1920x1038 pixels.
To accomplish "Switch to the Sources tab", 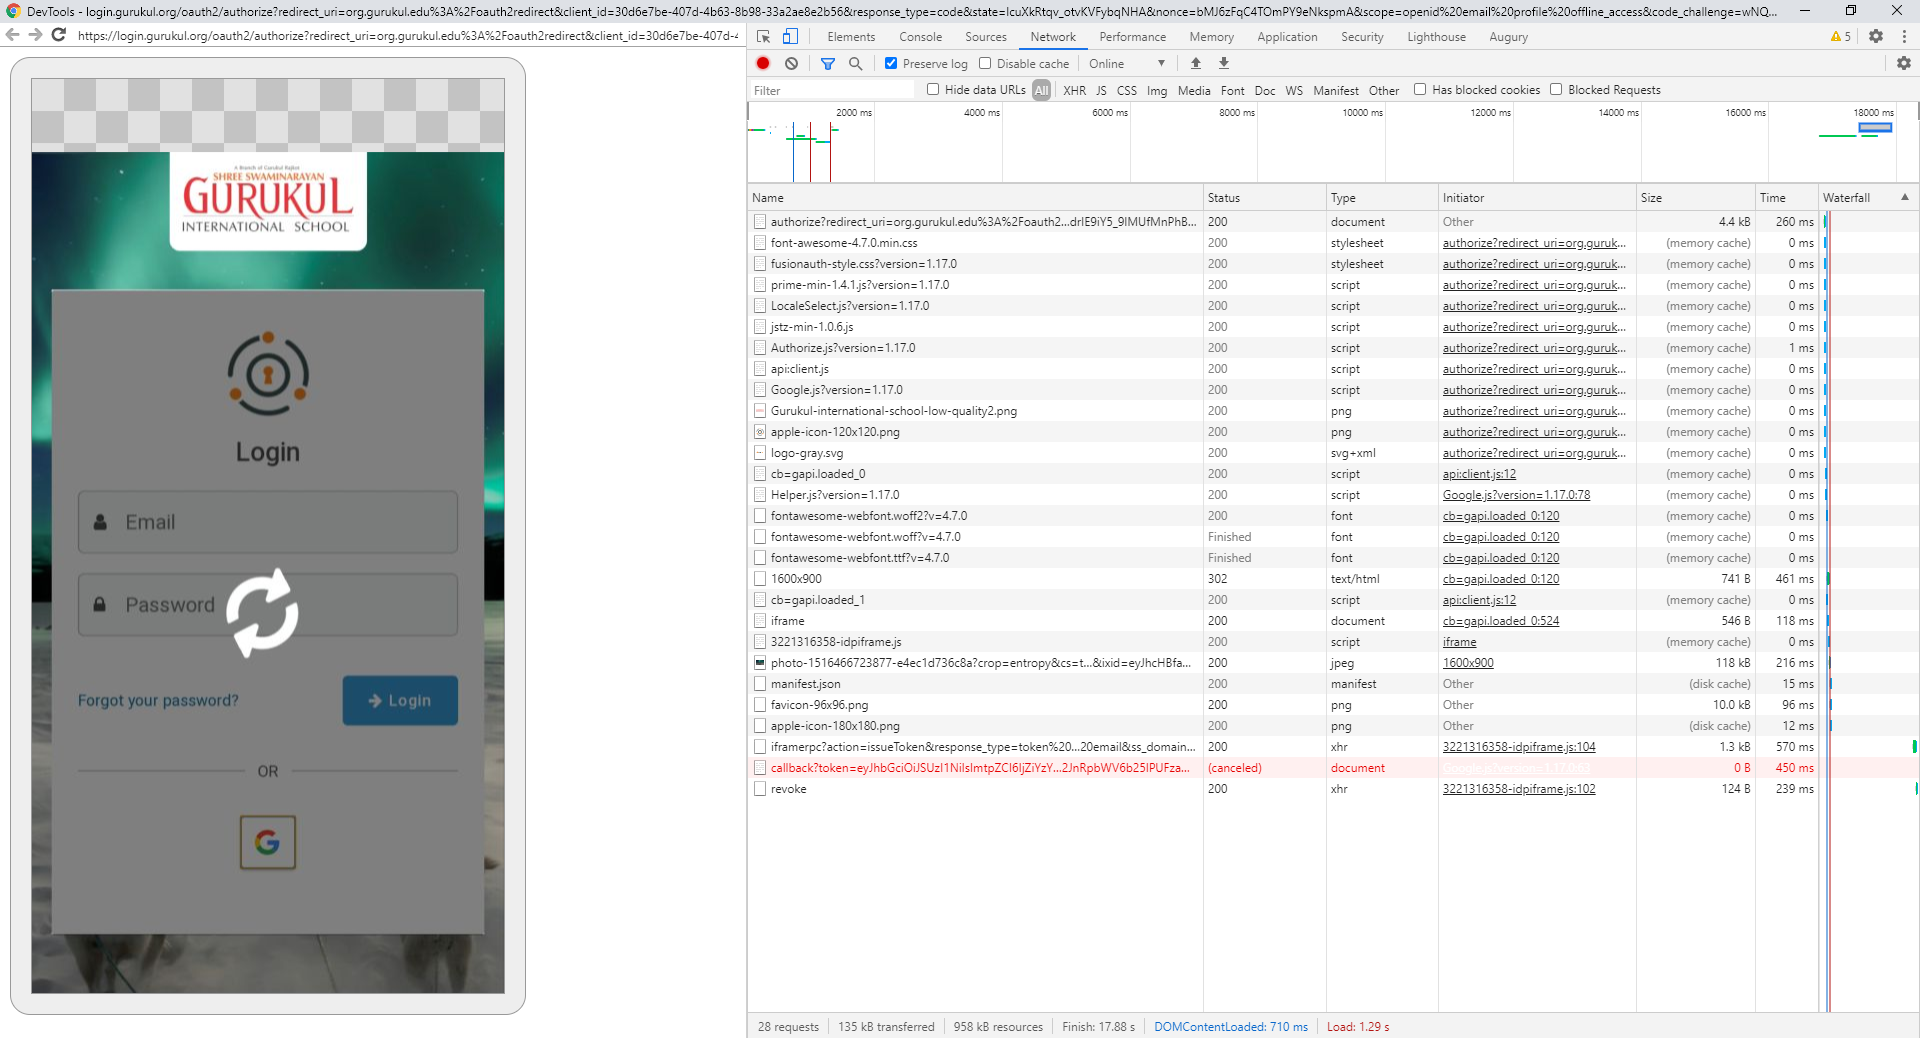I will click(x=986, y=37).
